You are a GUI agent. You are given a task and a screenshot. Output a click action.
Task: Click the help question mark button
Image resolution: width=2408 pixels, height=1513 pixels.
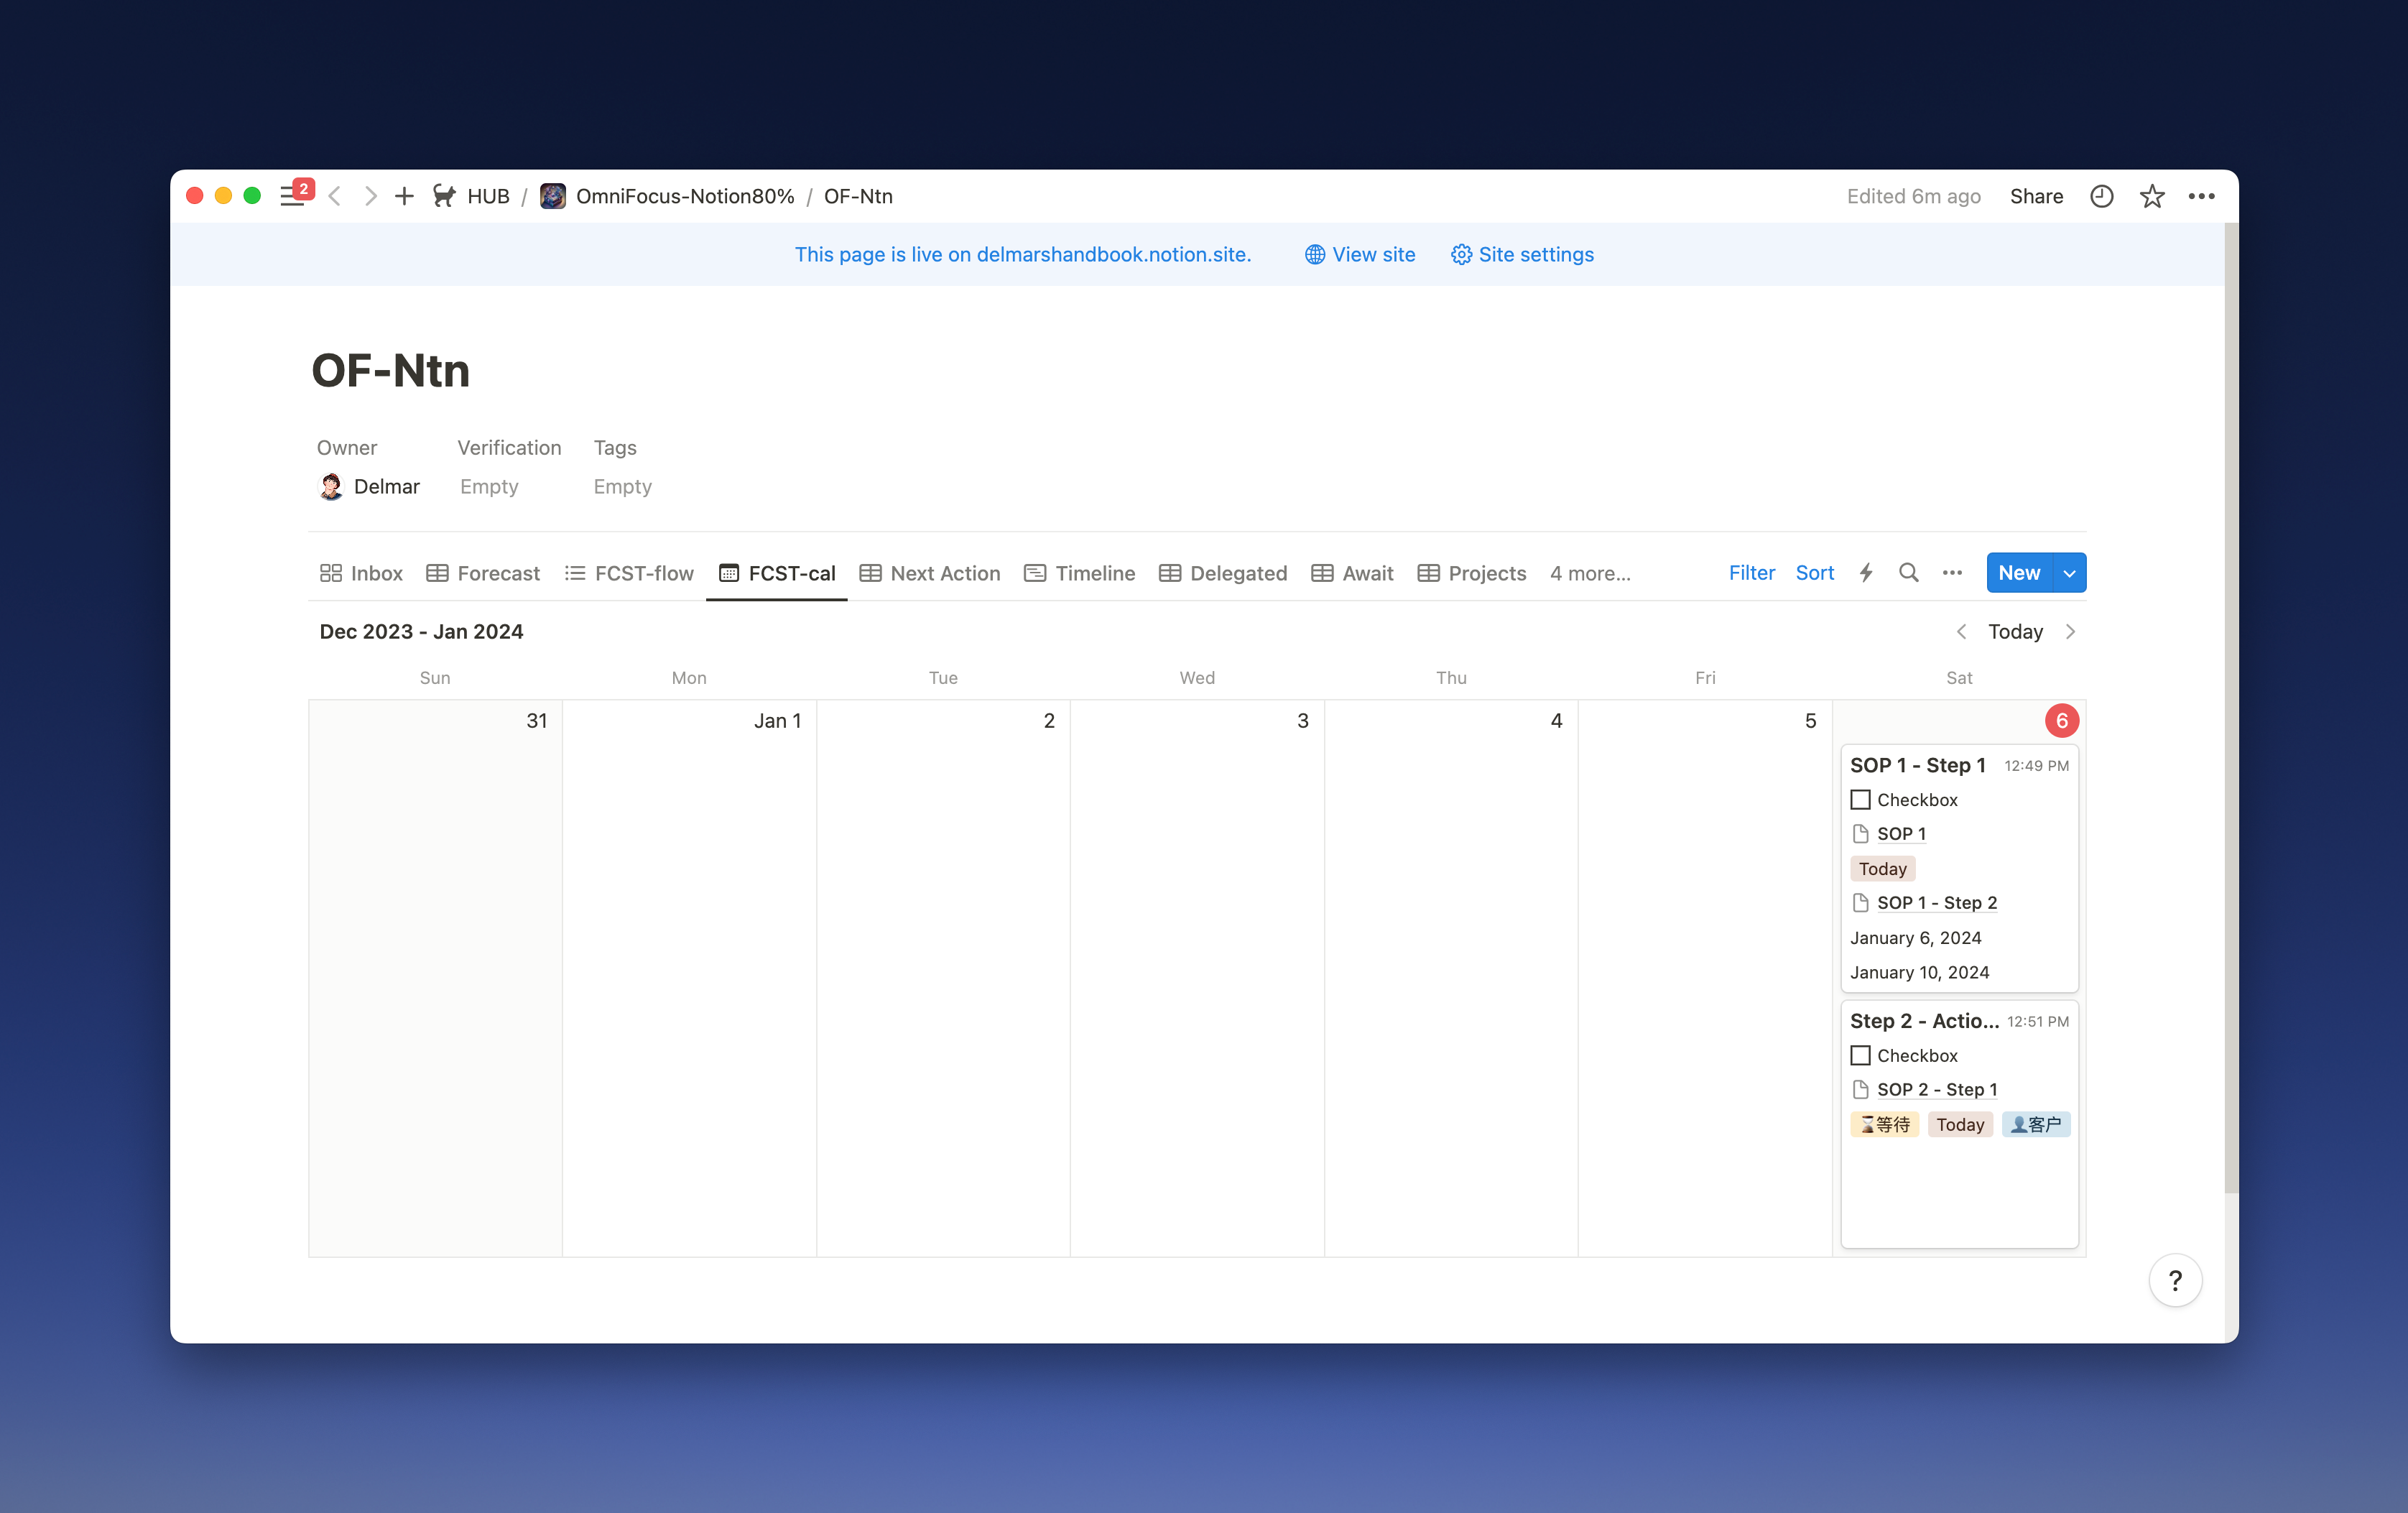tap(2175, 1280)
